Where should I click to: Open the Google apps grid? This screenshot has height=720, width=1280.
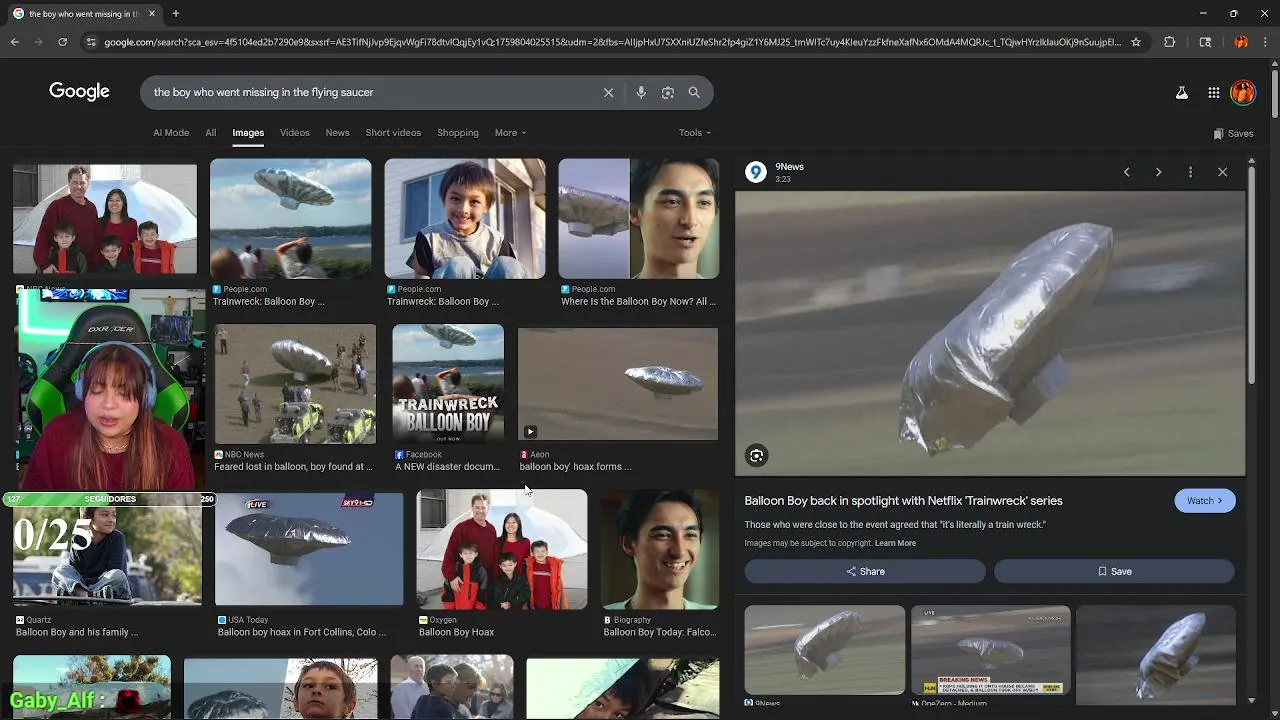[1213, 93]
